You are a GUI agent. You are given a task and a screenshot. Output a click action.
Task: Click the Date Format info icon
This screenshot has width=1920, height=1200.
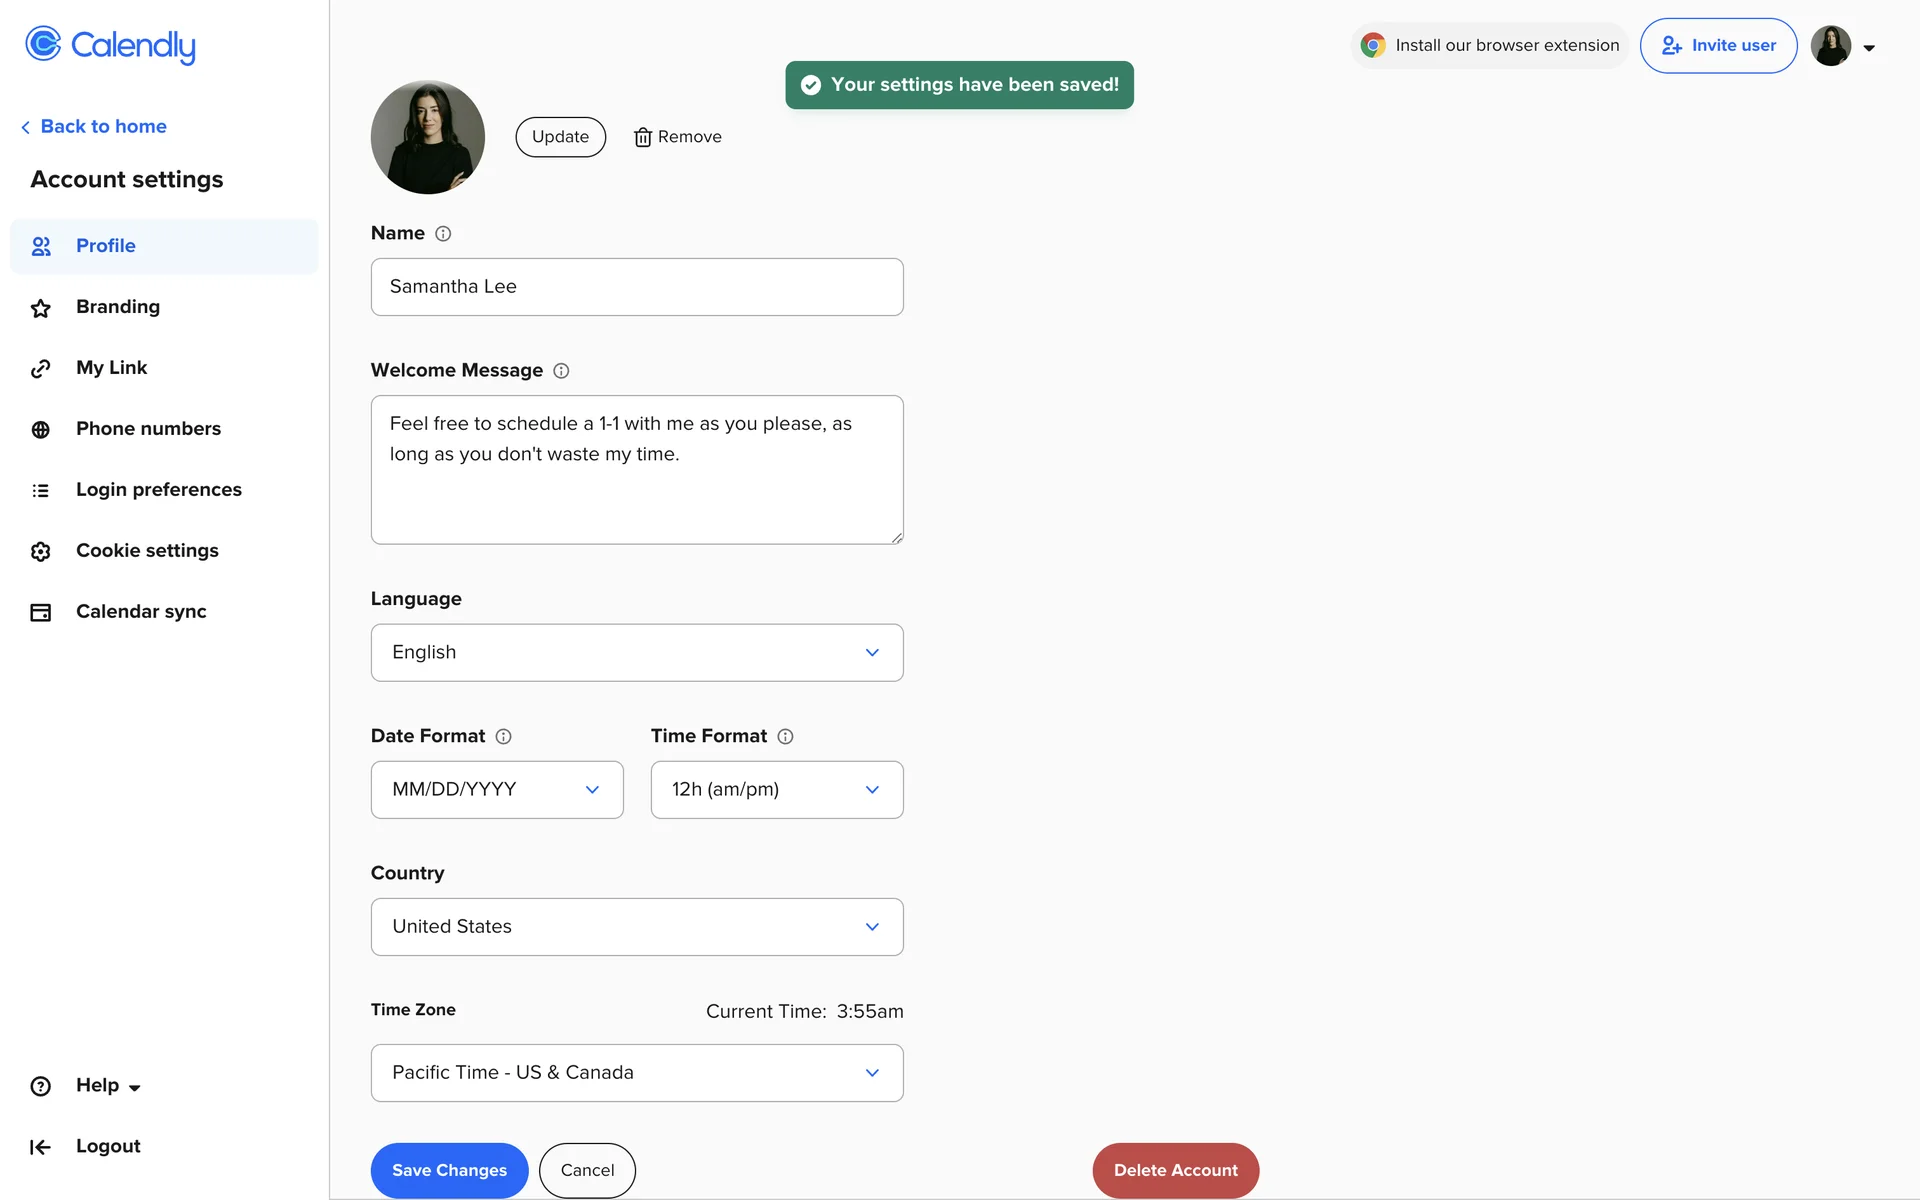pyautogui.click(x=504, y=737)
